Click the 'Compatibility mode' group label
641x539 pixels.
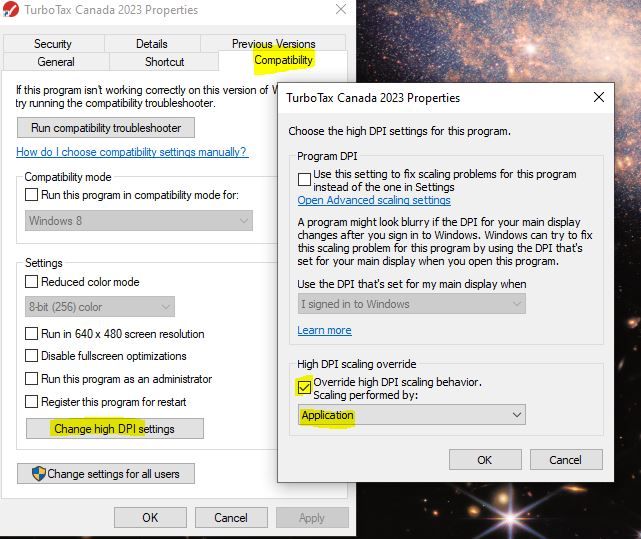(68, 177)
